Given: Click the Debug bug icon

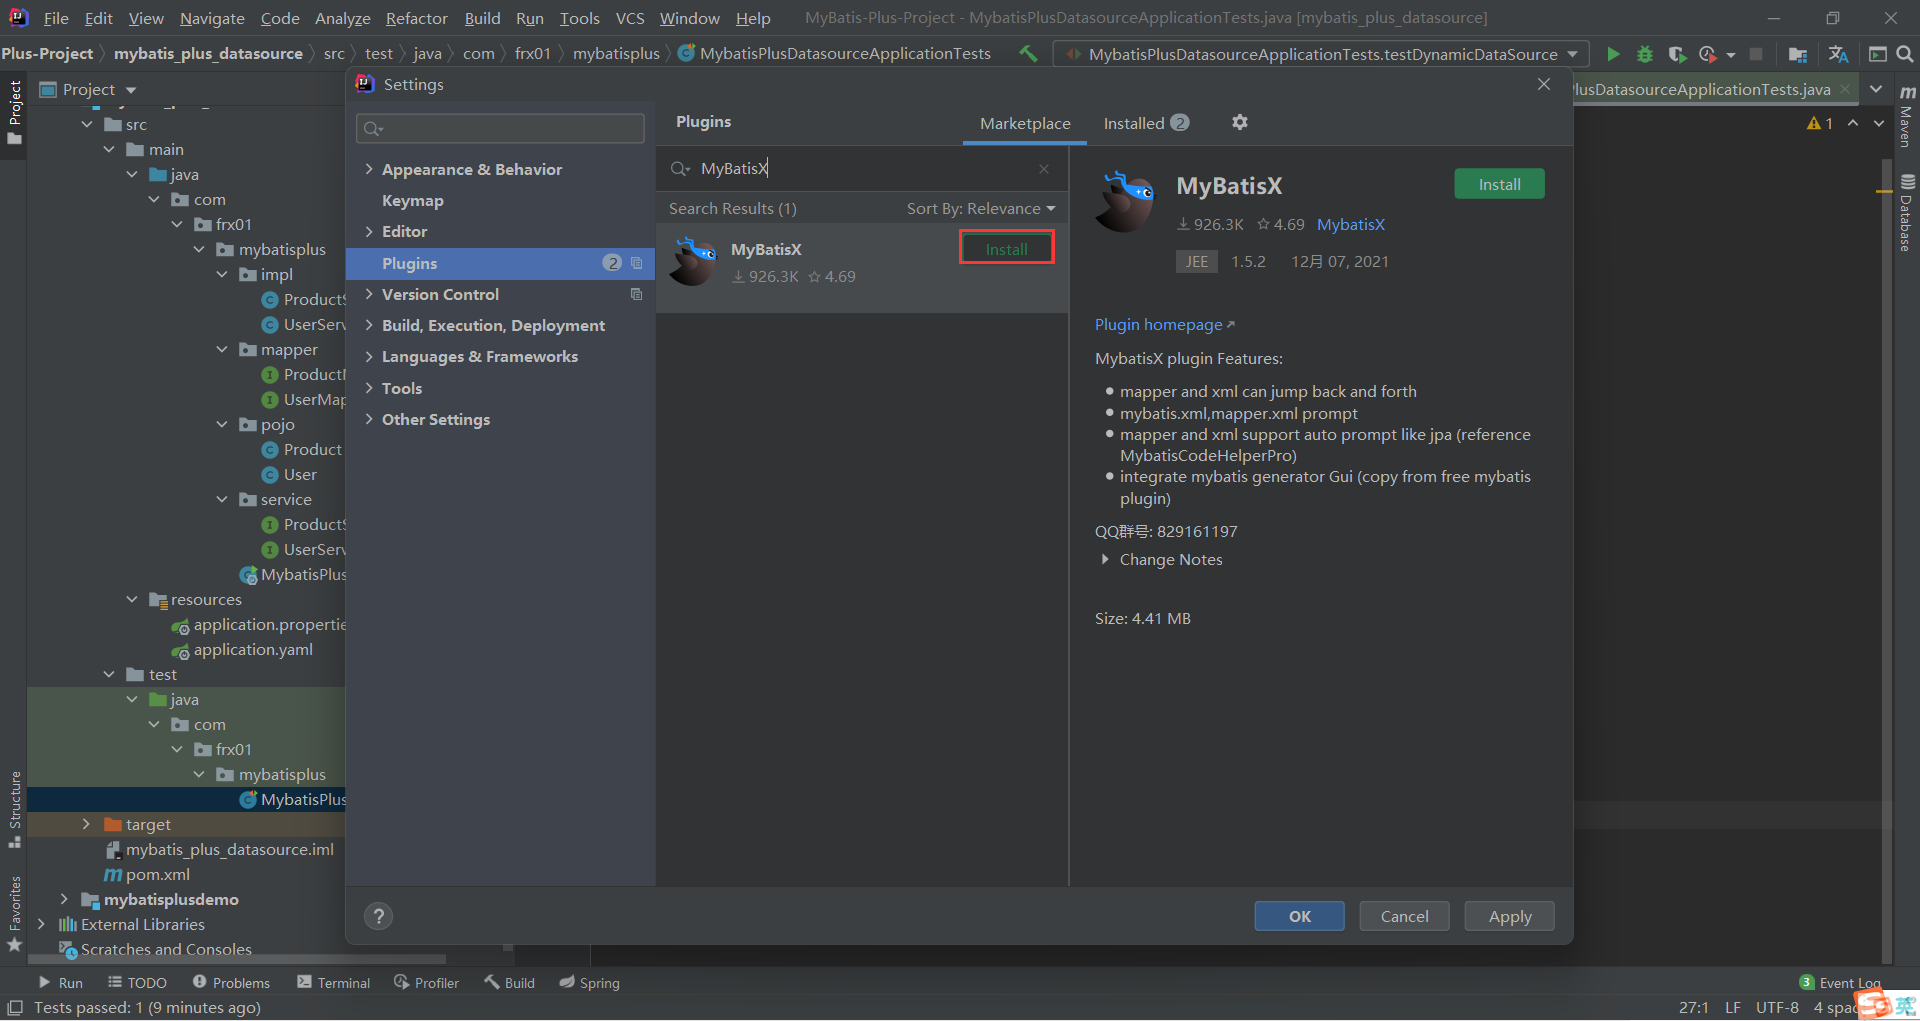Looking at the screenshot, I should click(x=1644, y=54).
